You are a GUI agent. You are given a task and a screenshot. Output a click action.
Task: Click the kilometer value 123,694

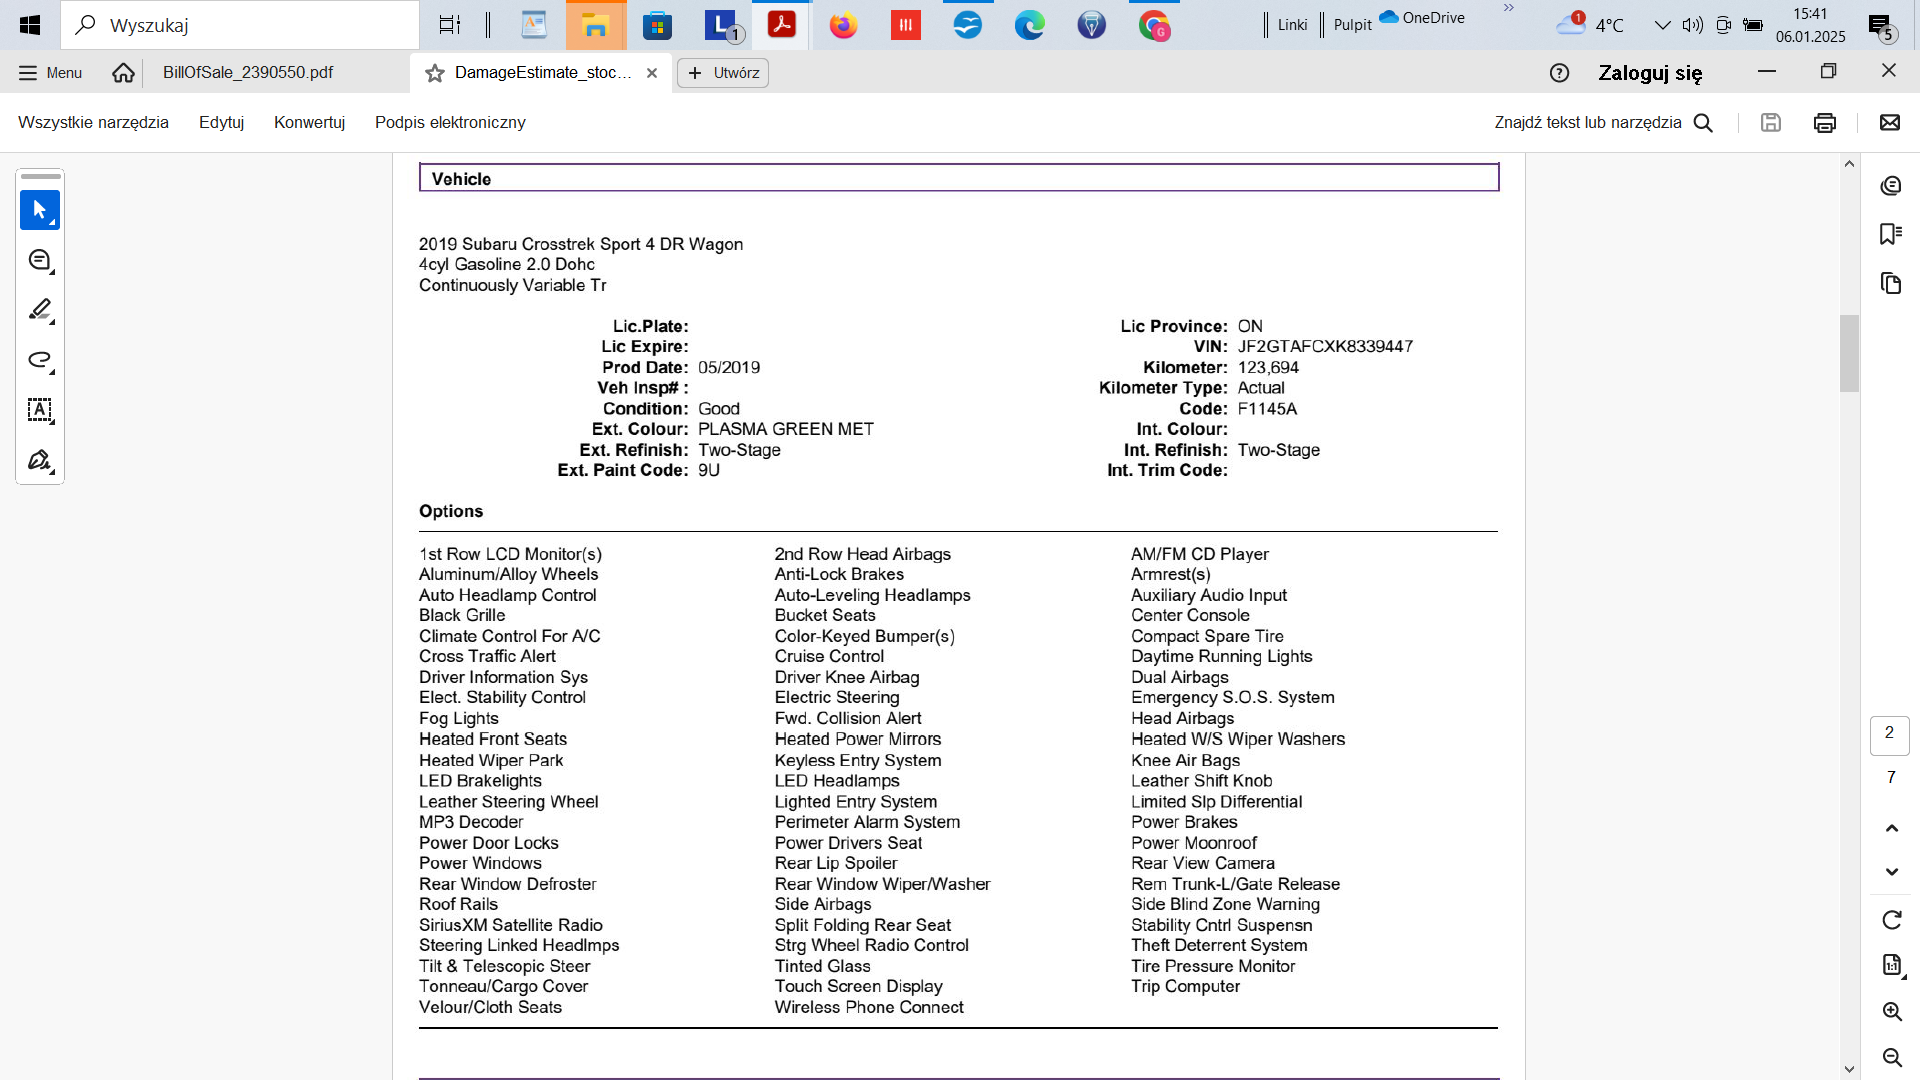1268,367
